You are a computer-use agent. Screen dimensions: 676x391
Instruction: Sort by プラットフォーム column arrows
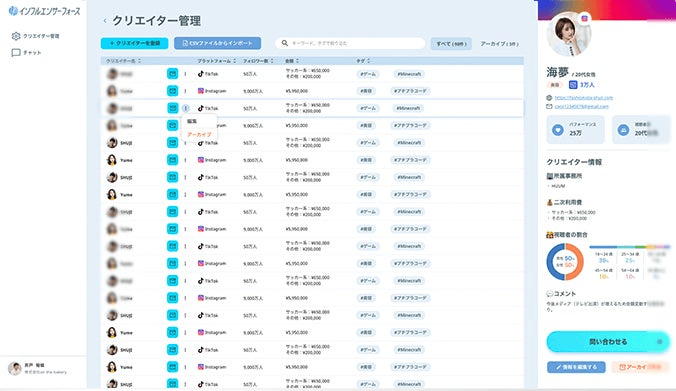click(235, 61)
